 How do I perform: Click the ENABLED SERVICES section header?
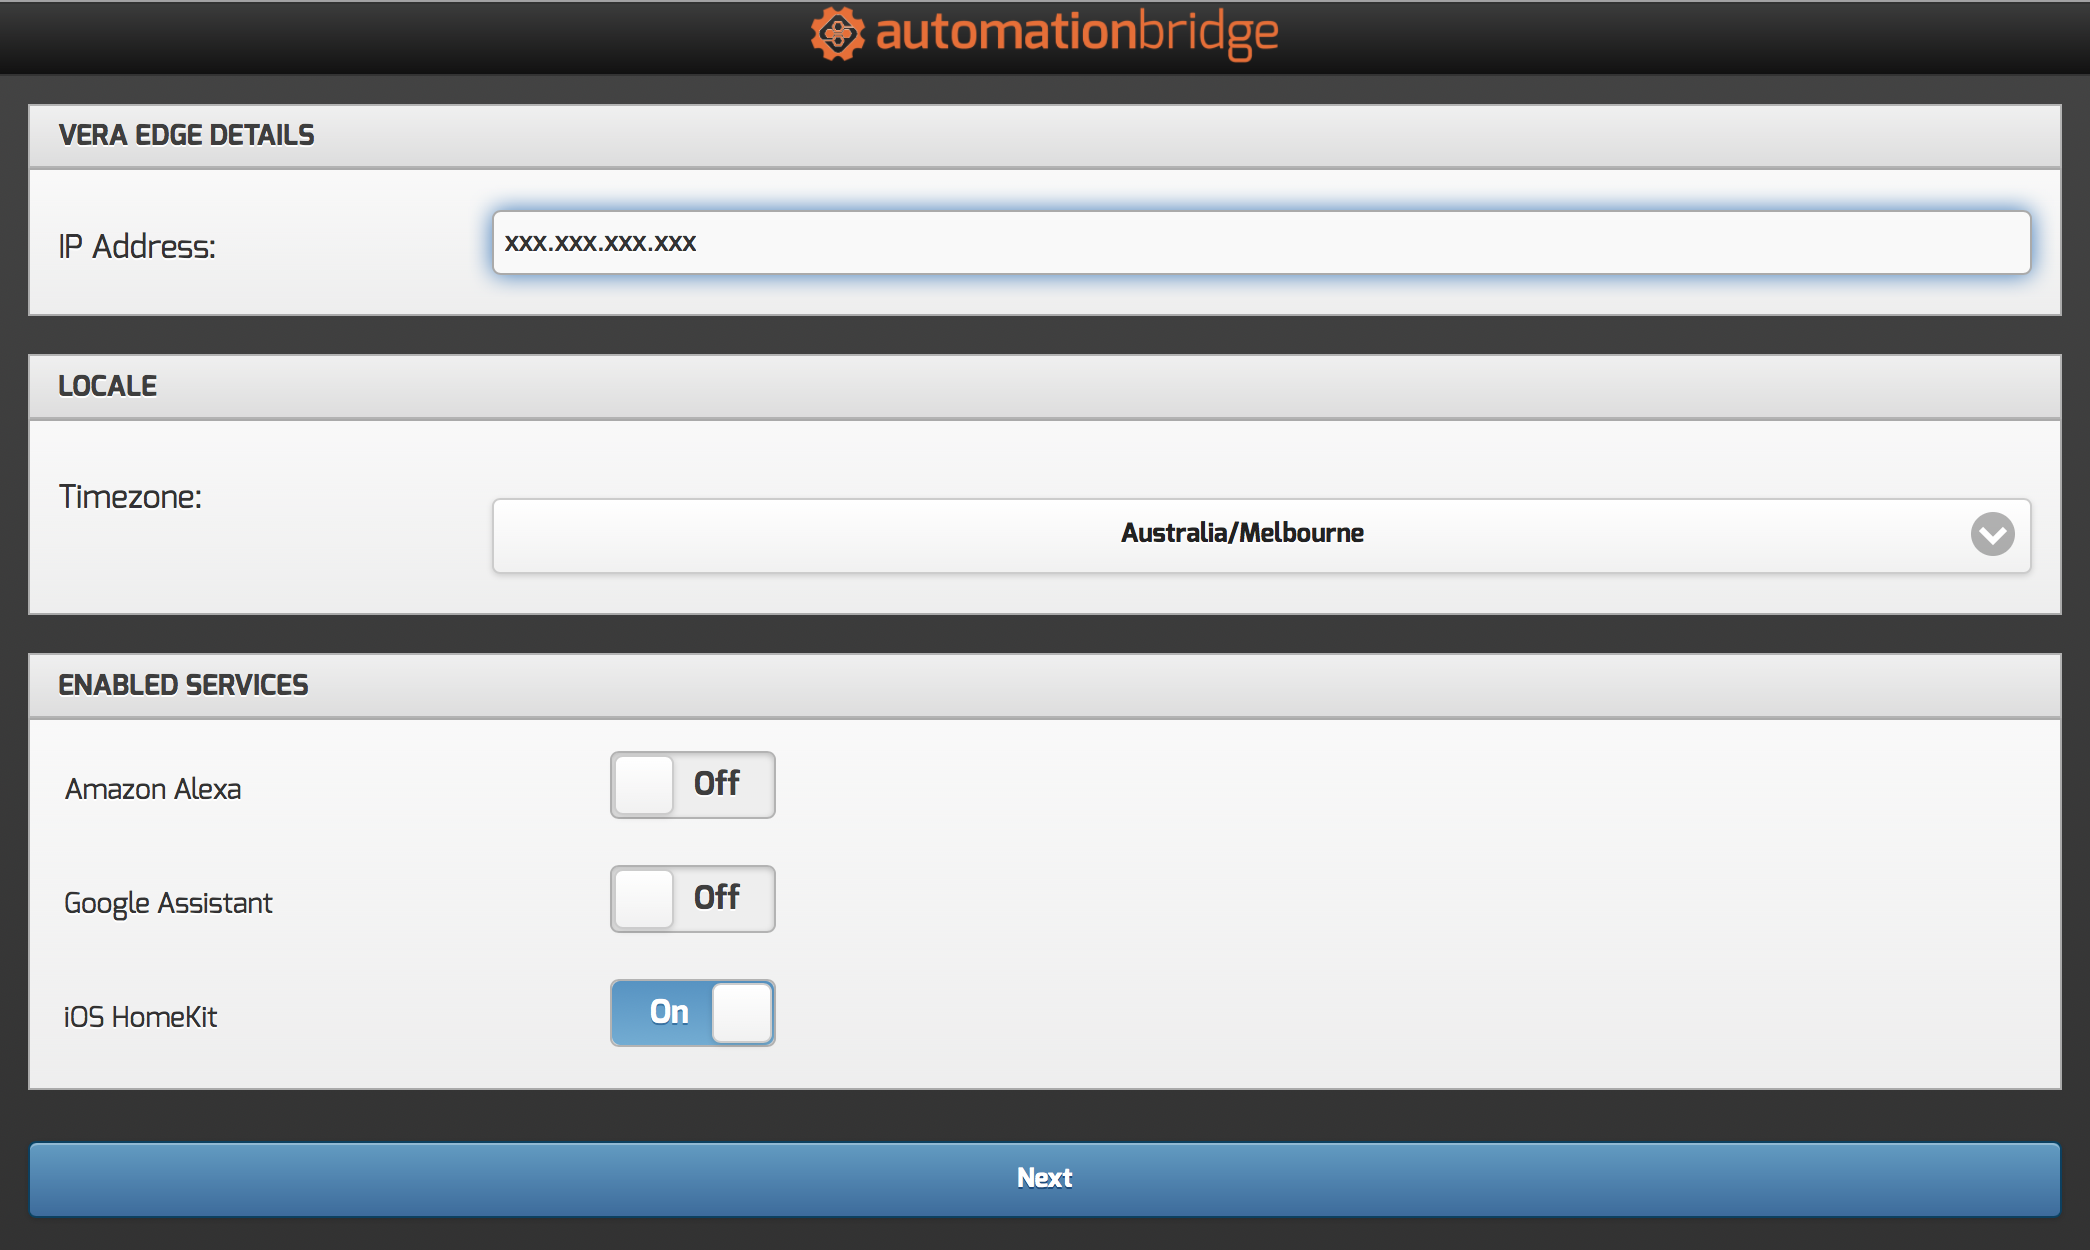183,685
